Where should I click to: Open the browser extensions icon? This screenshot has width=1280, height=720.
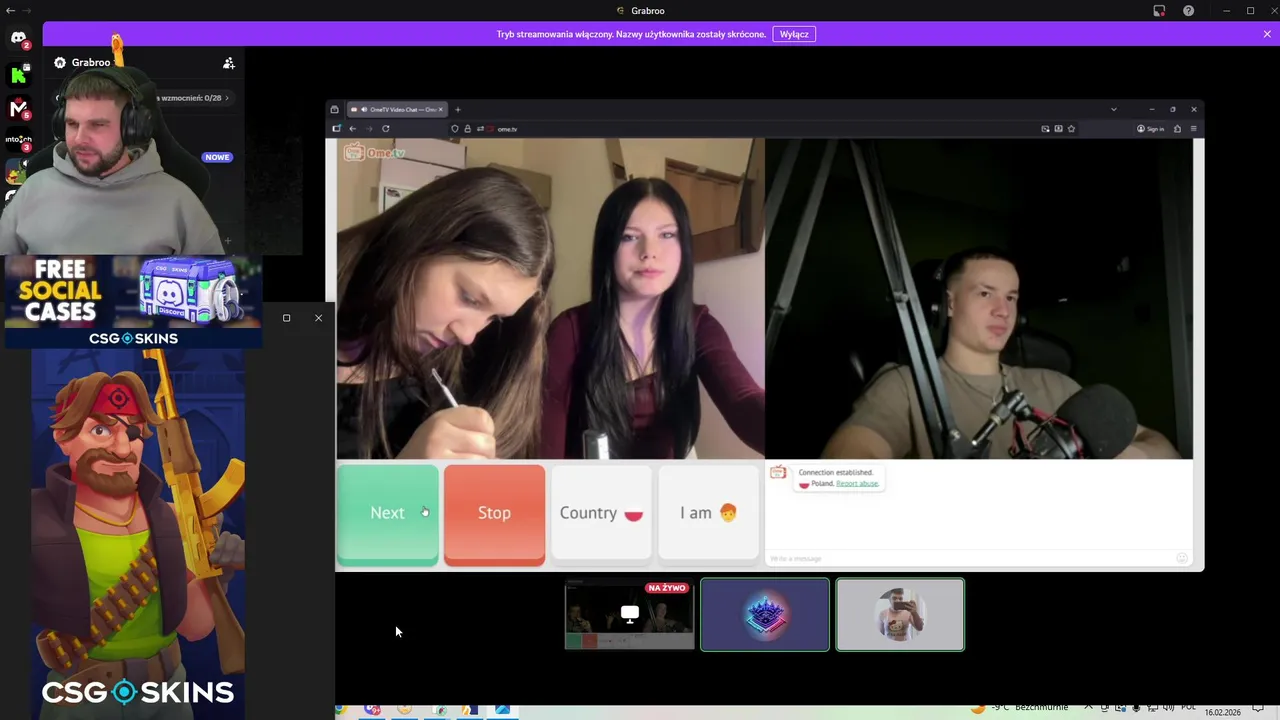click(x=1177, y=129)
